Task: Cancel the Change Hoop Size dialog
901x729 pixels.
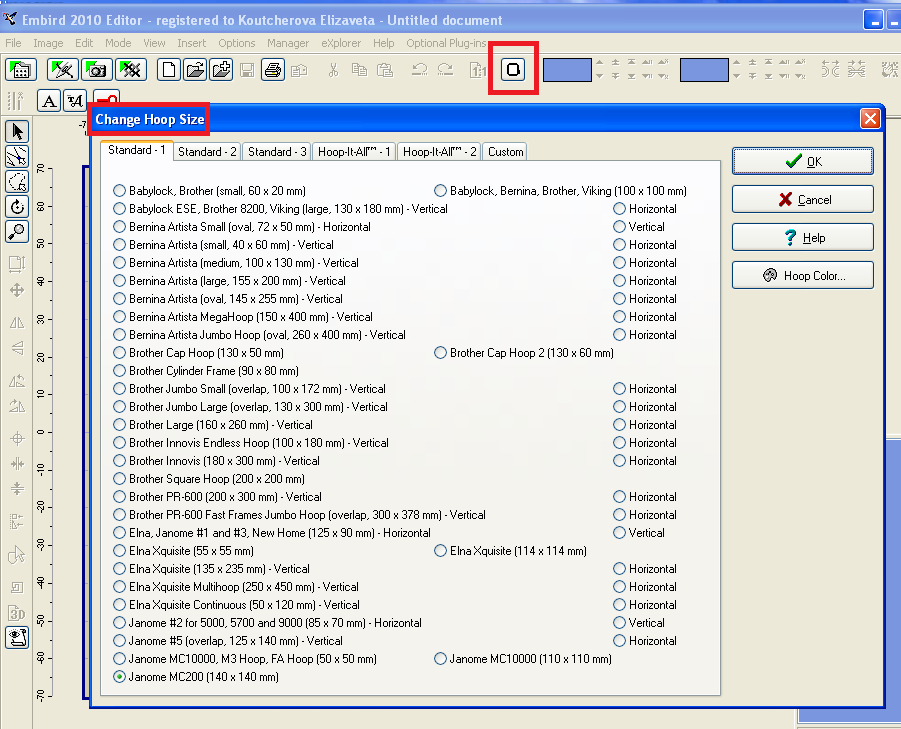Action: pyautogui.click(x=803, y=199)
